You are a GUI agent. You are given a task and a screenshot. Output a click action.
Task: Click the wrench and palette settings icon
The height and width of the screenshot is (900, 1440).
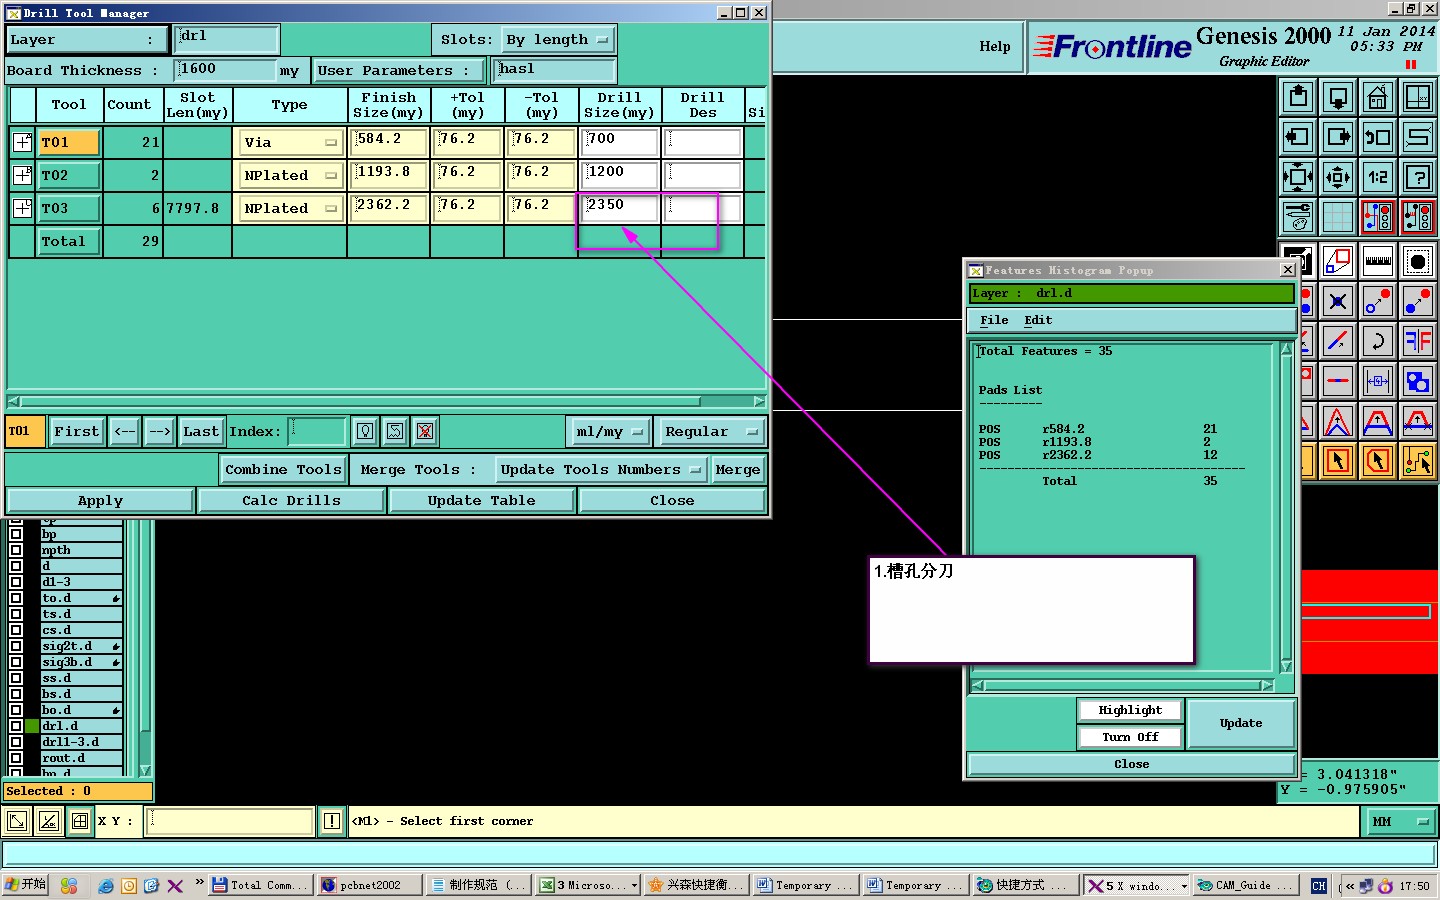point(1298,216)
